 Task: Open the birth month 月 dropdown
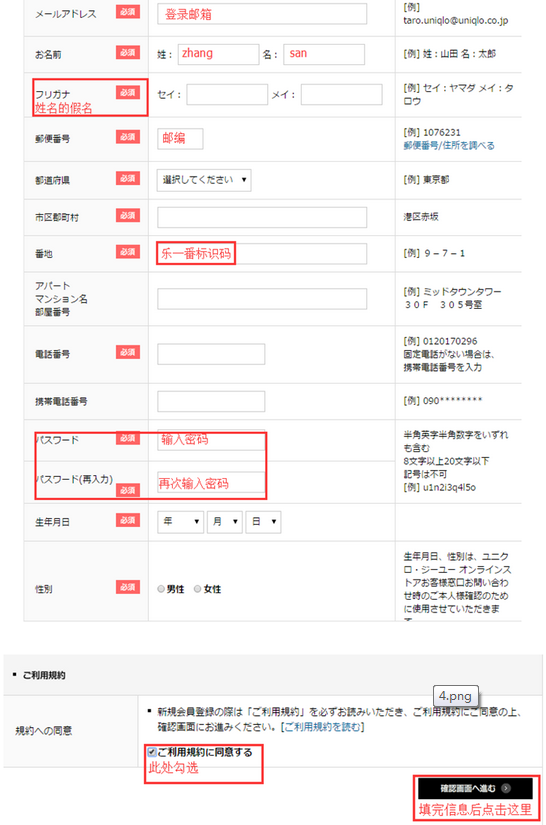click(225, 521)
